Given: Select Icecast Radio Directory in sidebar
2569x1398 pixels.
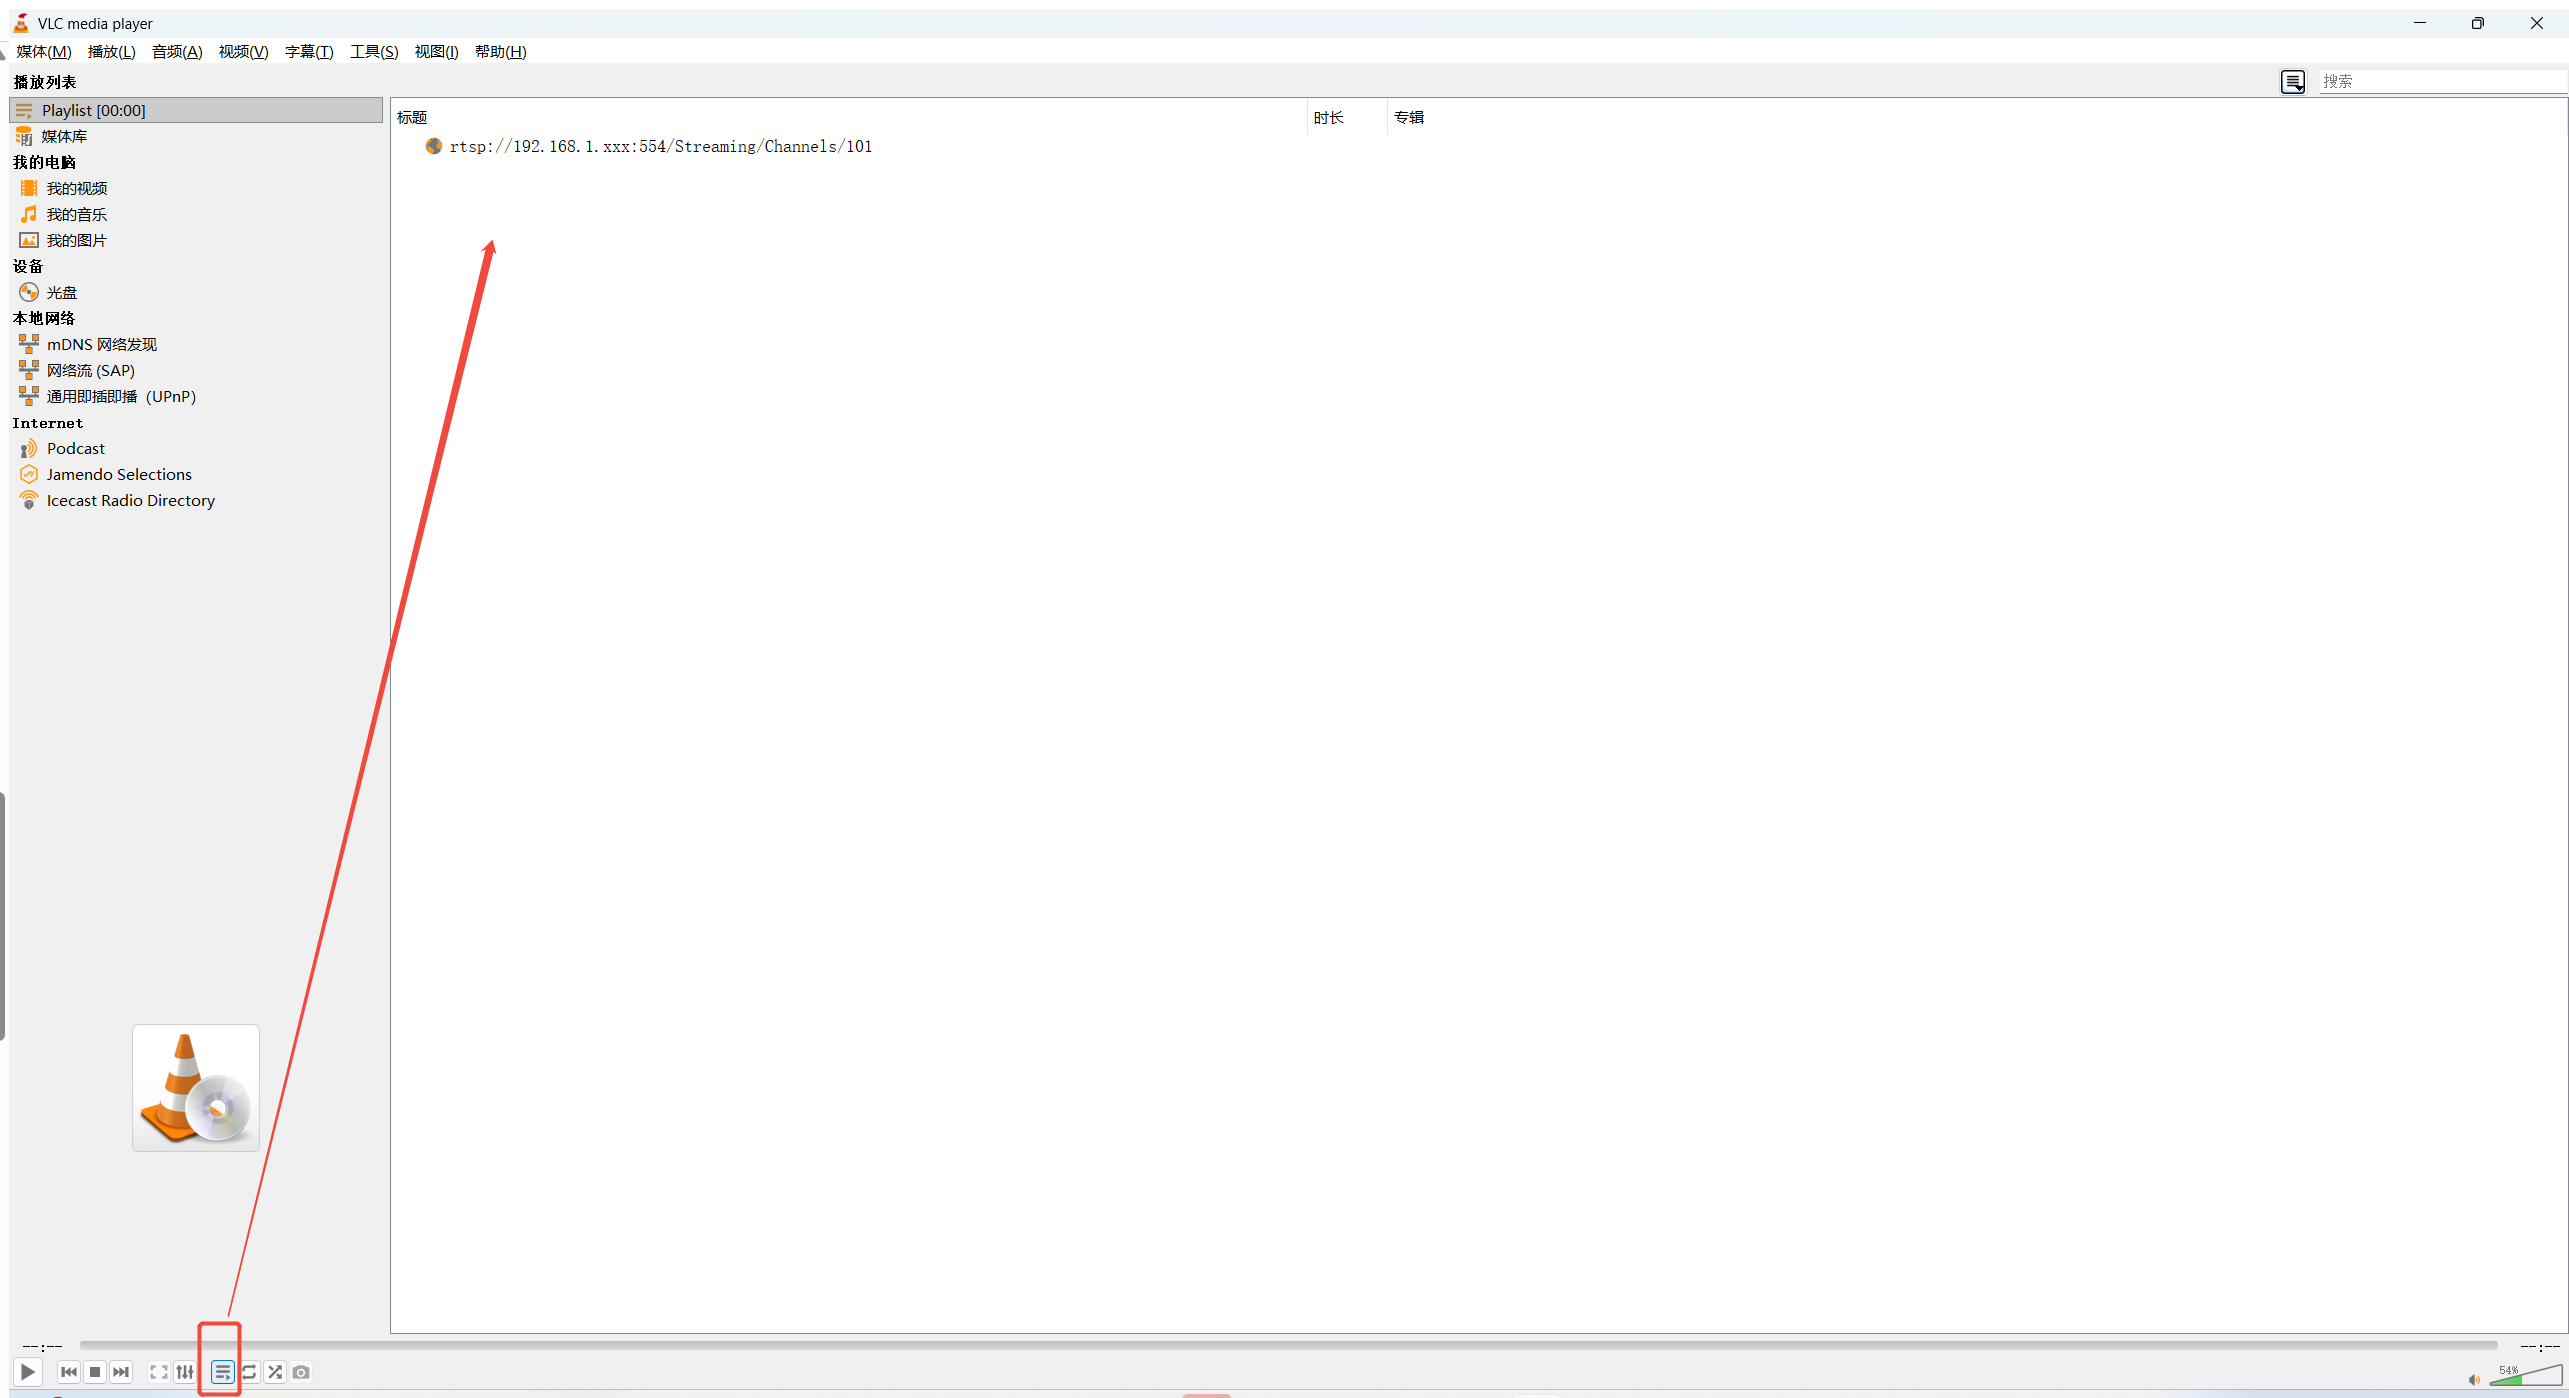Looking at the screenshot, I should pyautogui.click(x=130, y=501).
